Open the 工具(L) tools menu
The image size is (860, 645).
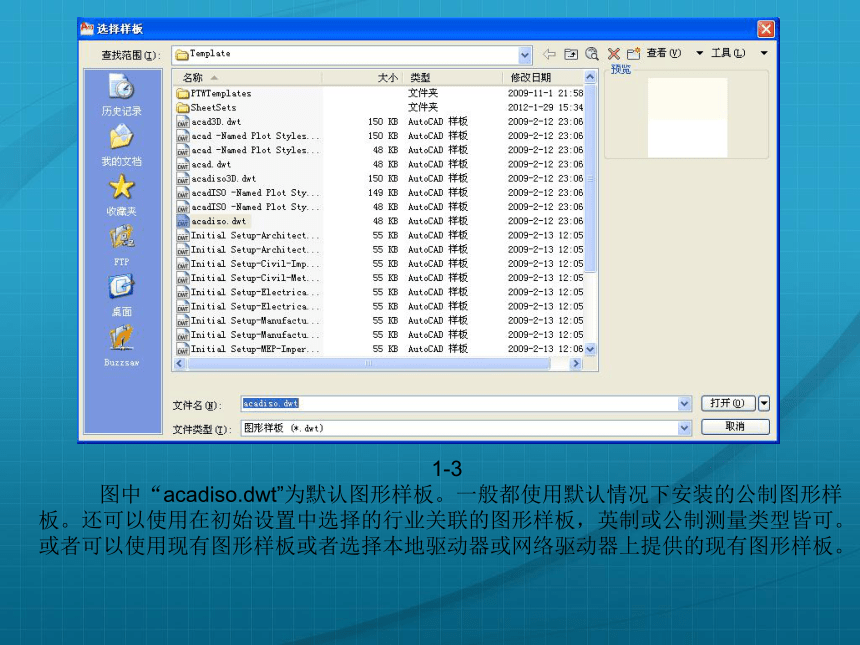click(728, 53)
